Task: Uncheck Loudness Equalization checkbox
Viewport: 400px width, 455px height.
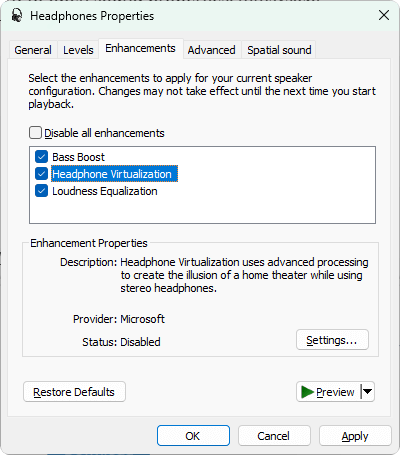Action: click(x=41, y=191)
